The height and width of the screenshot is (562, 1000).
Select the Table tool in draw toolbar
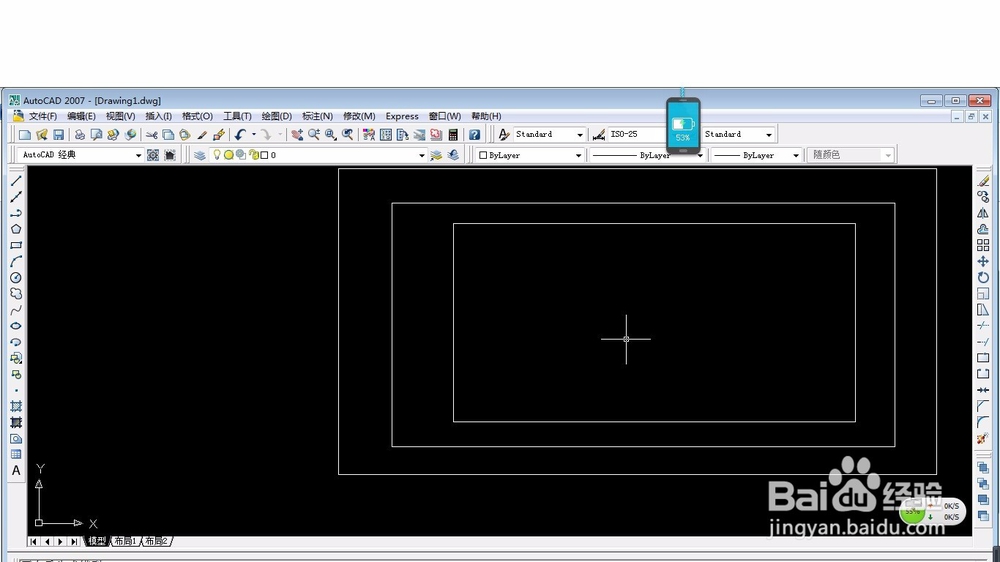click(16, 454)
